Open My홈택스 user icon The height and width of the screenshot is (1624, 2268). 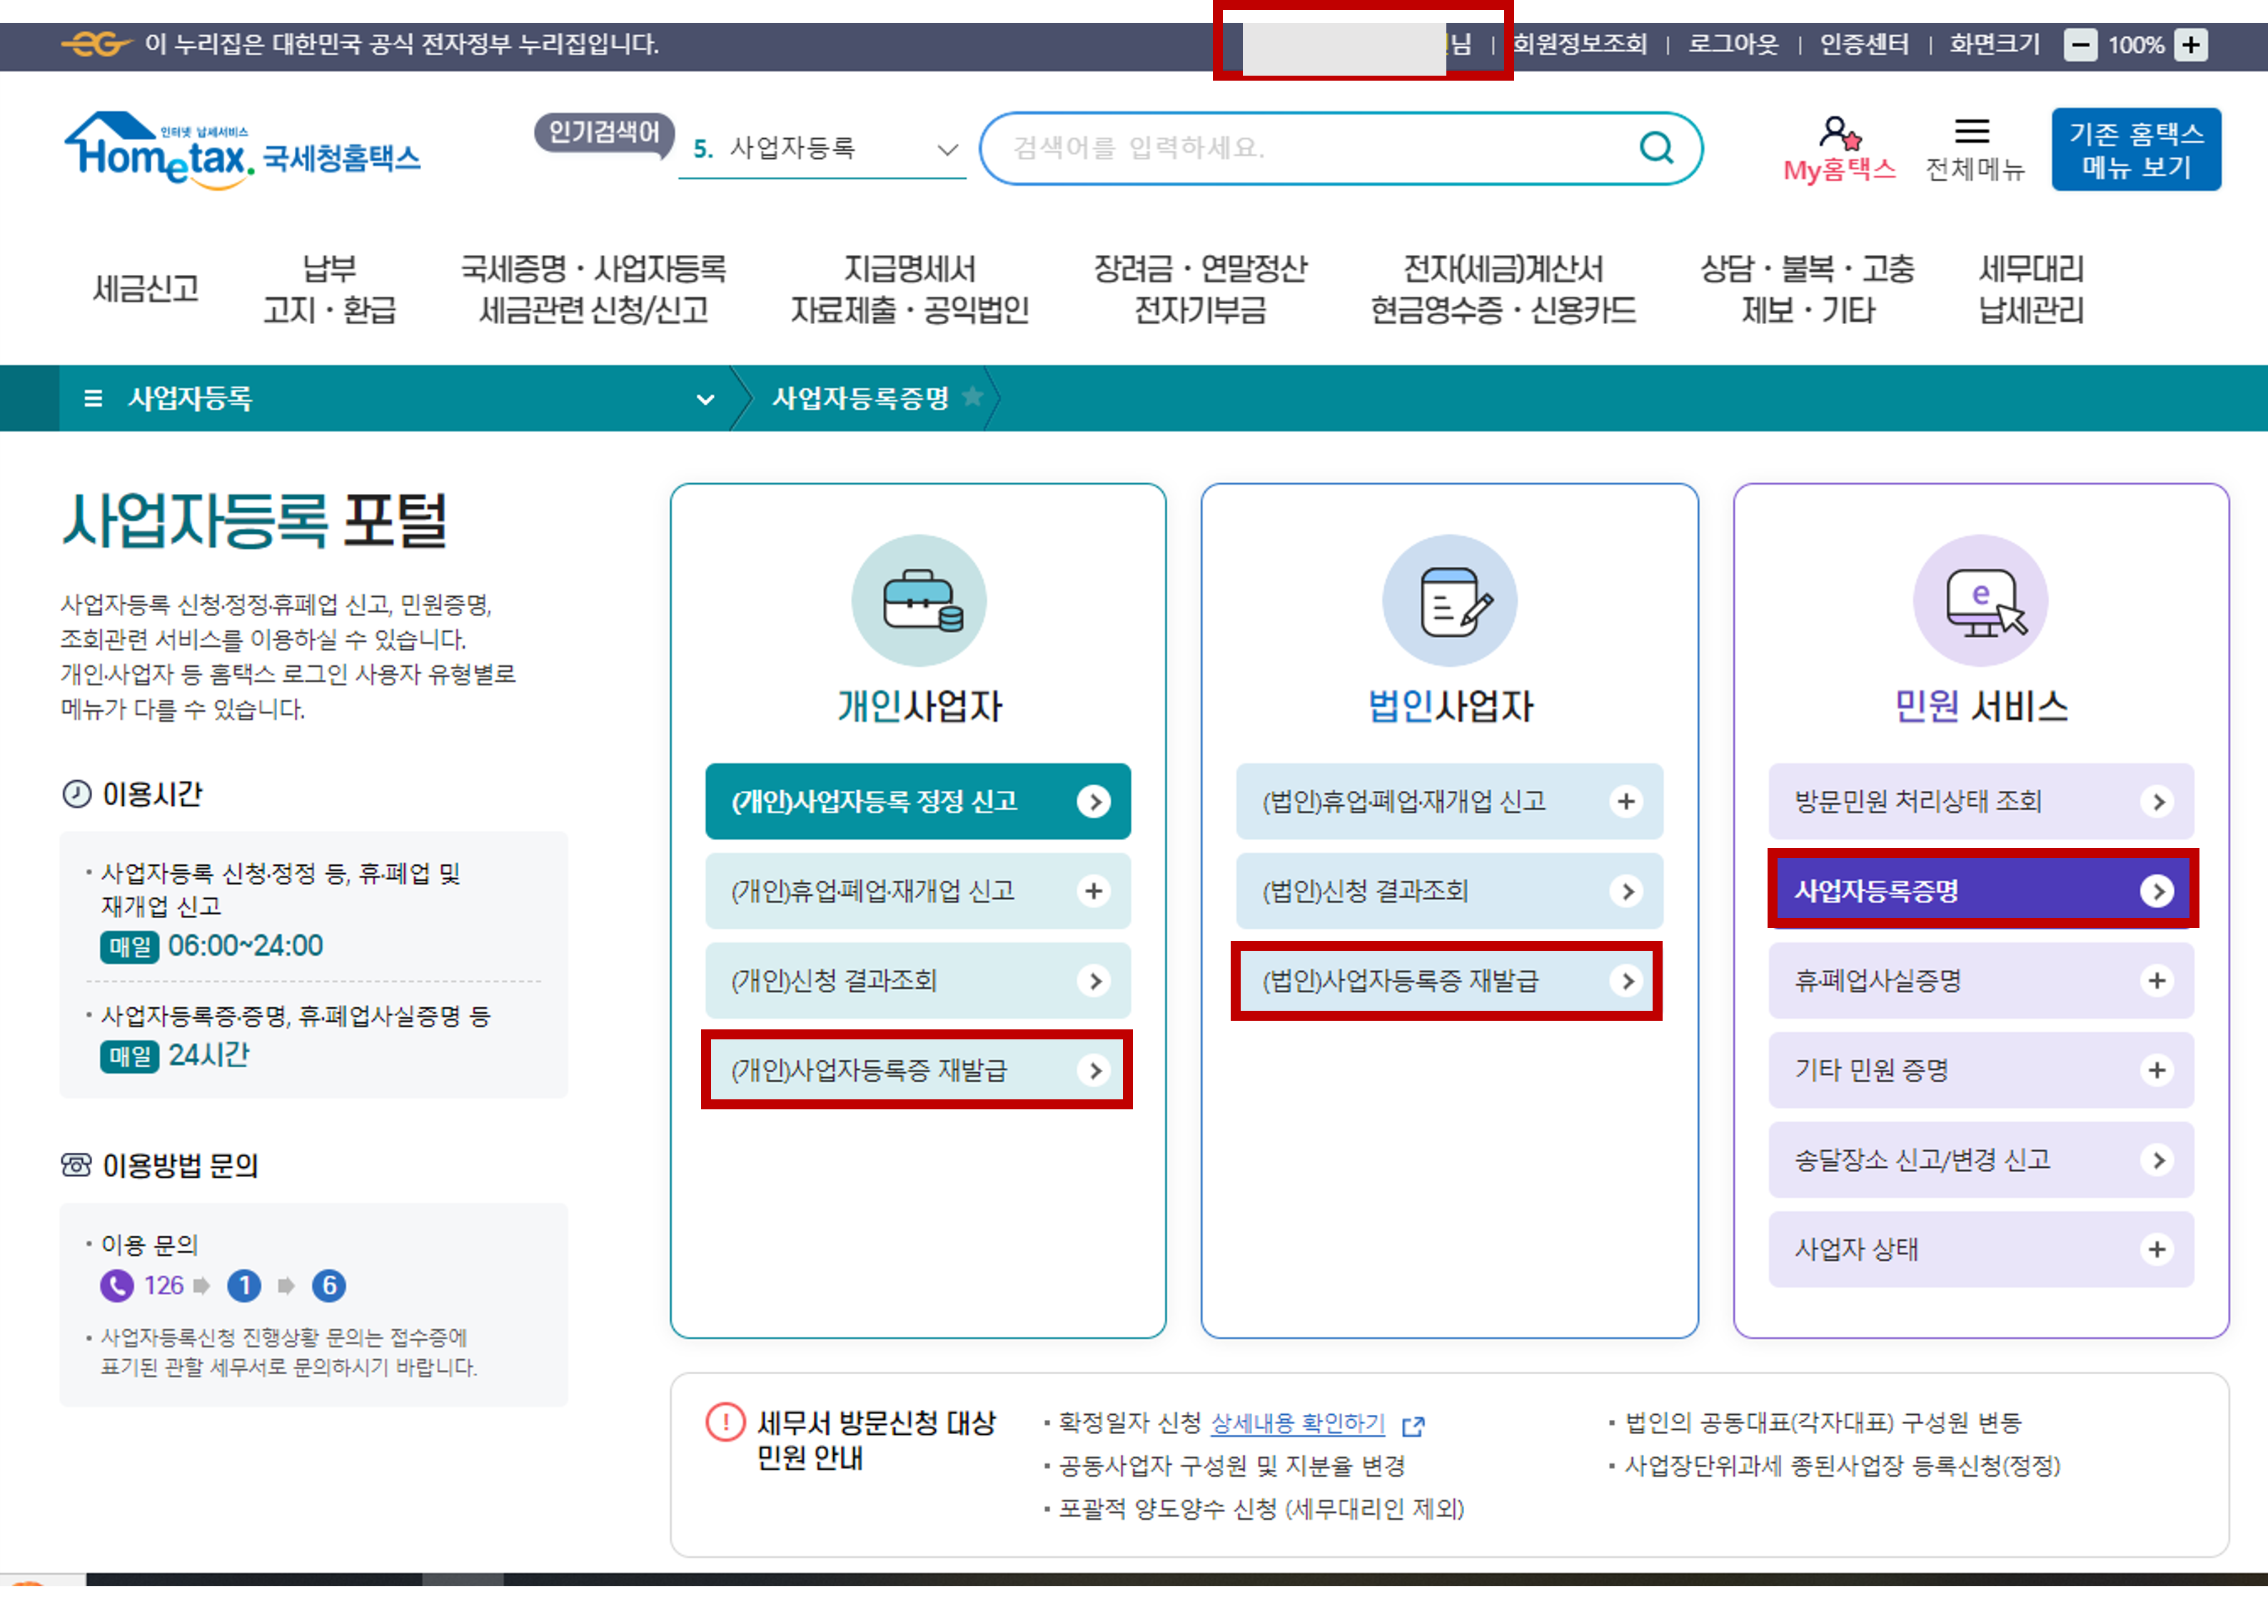click(x=1838, y=133)
